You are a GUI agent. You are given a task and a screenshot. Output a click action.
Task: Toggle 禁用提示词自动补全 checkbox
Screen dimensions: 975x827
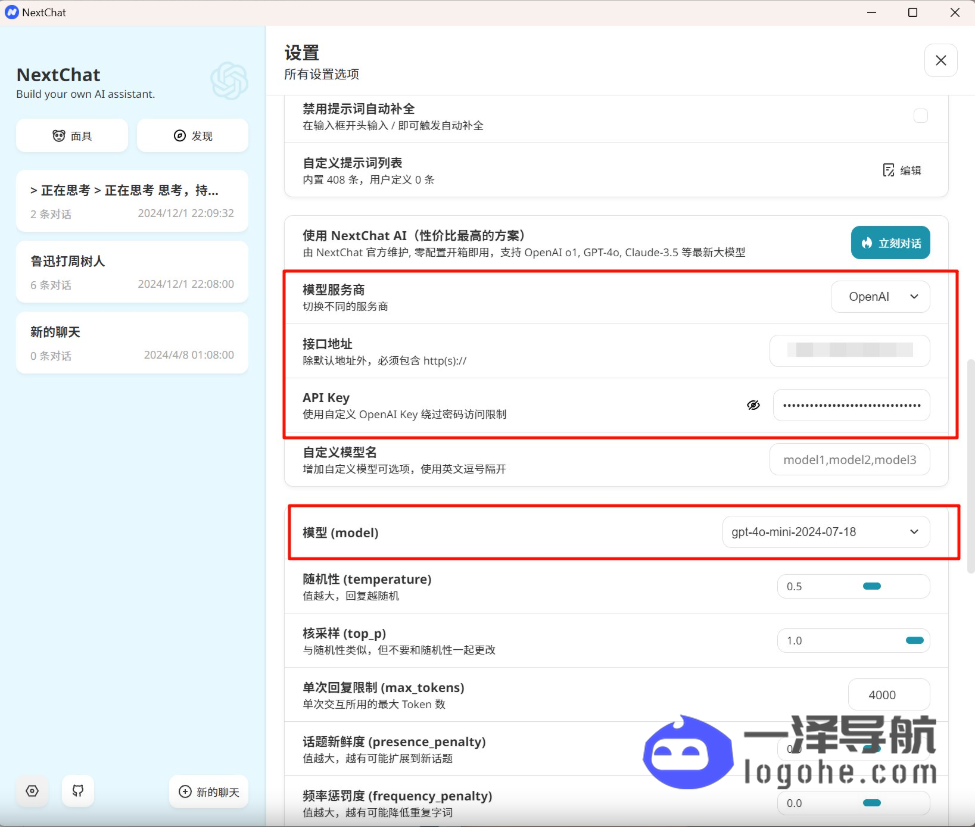[x=920, y=116]
